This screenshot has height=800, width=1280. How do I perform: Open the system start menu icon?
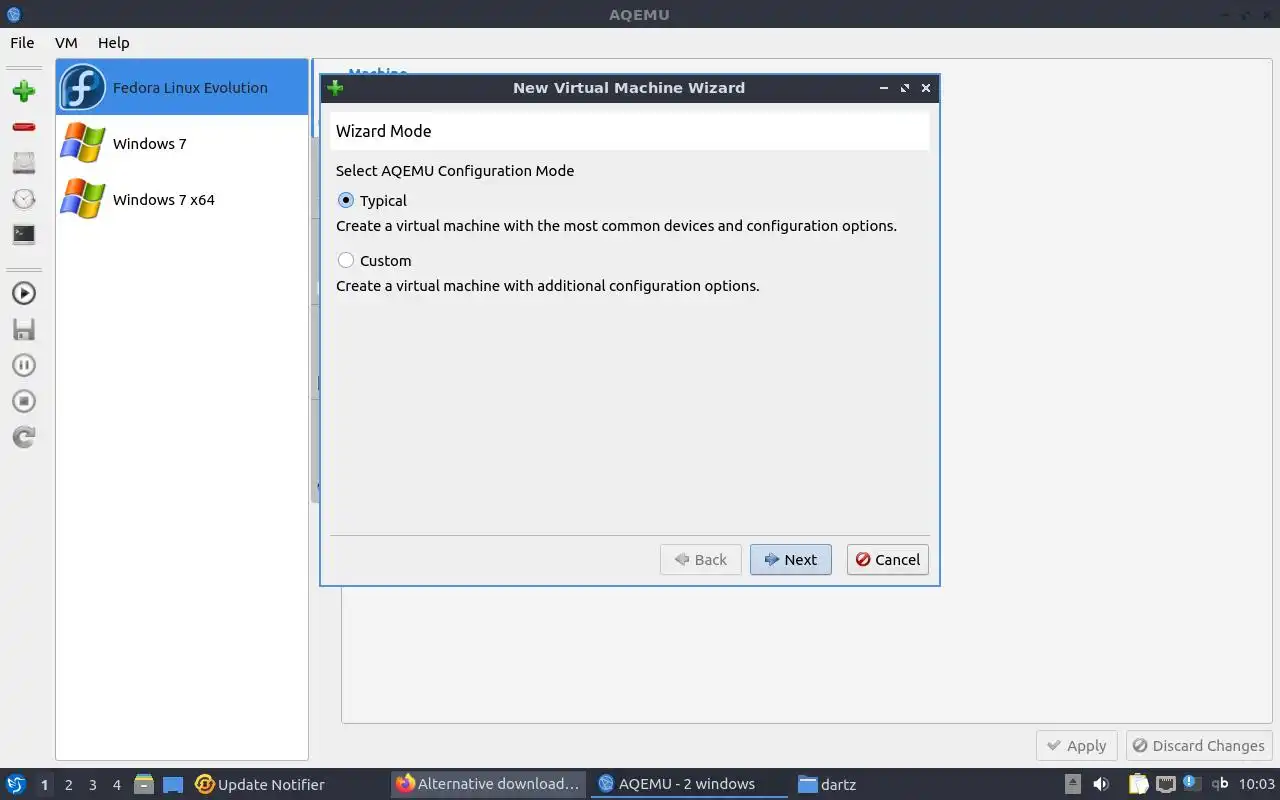16,784
